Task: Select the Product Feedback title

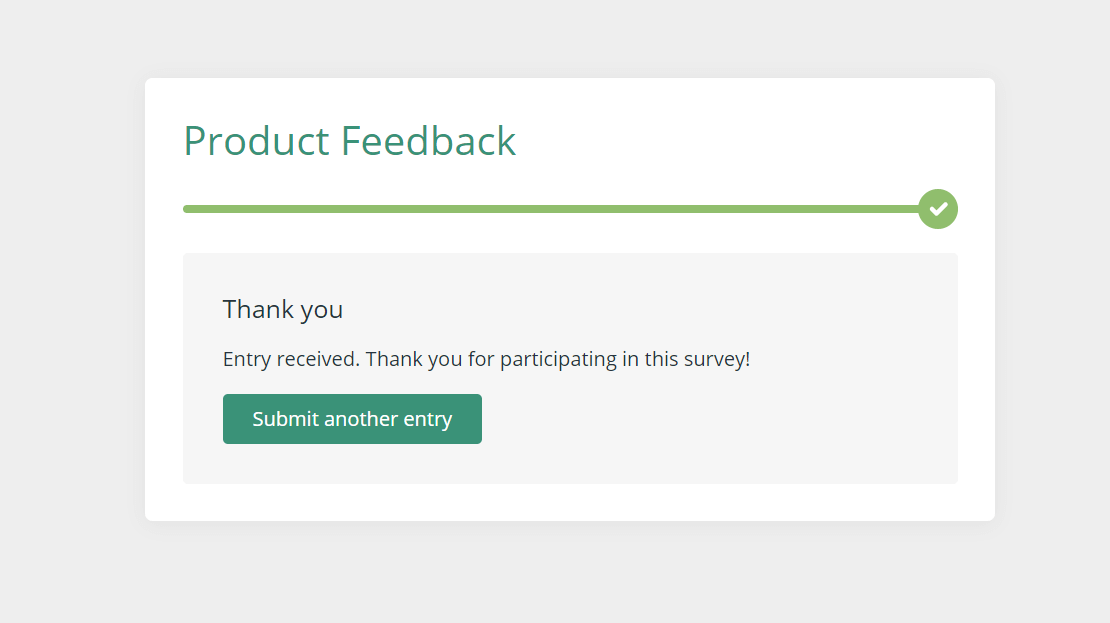Action: point(350,140)
